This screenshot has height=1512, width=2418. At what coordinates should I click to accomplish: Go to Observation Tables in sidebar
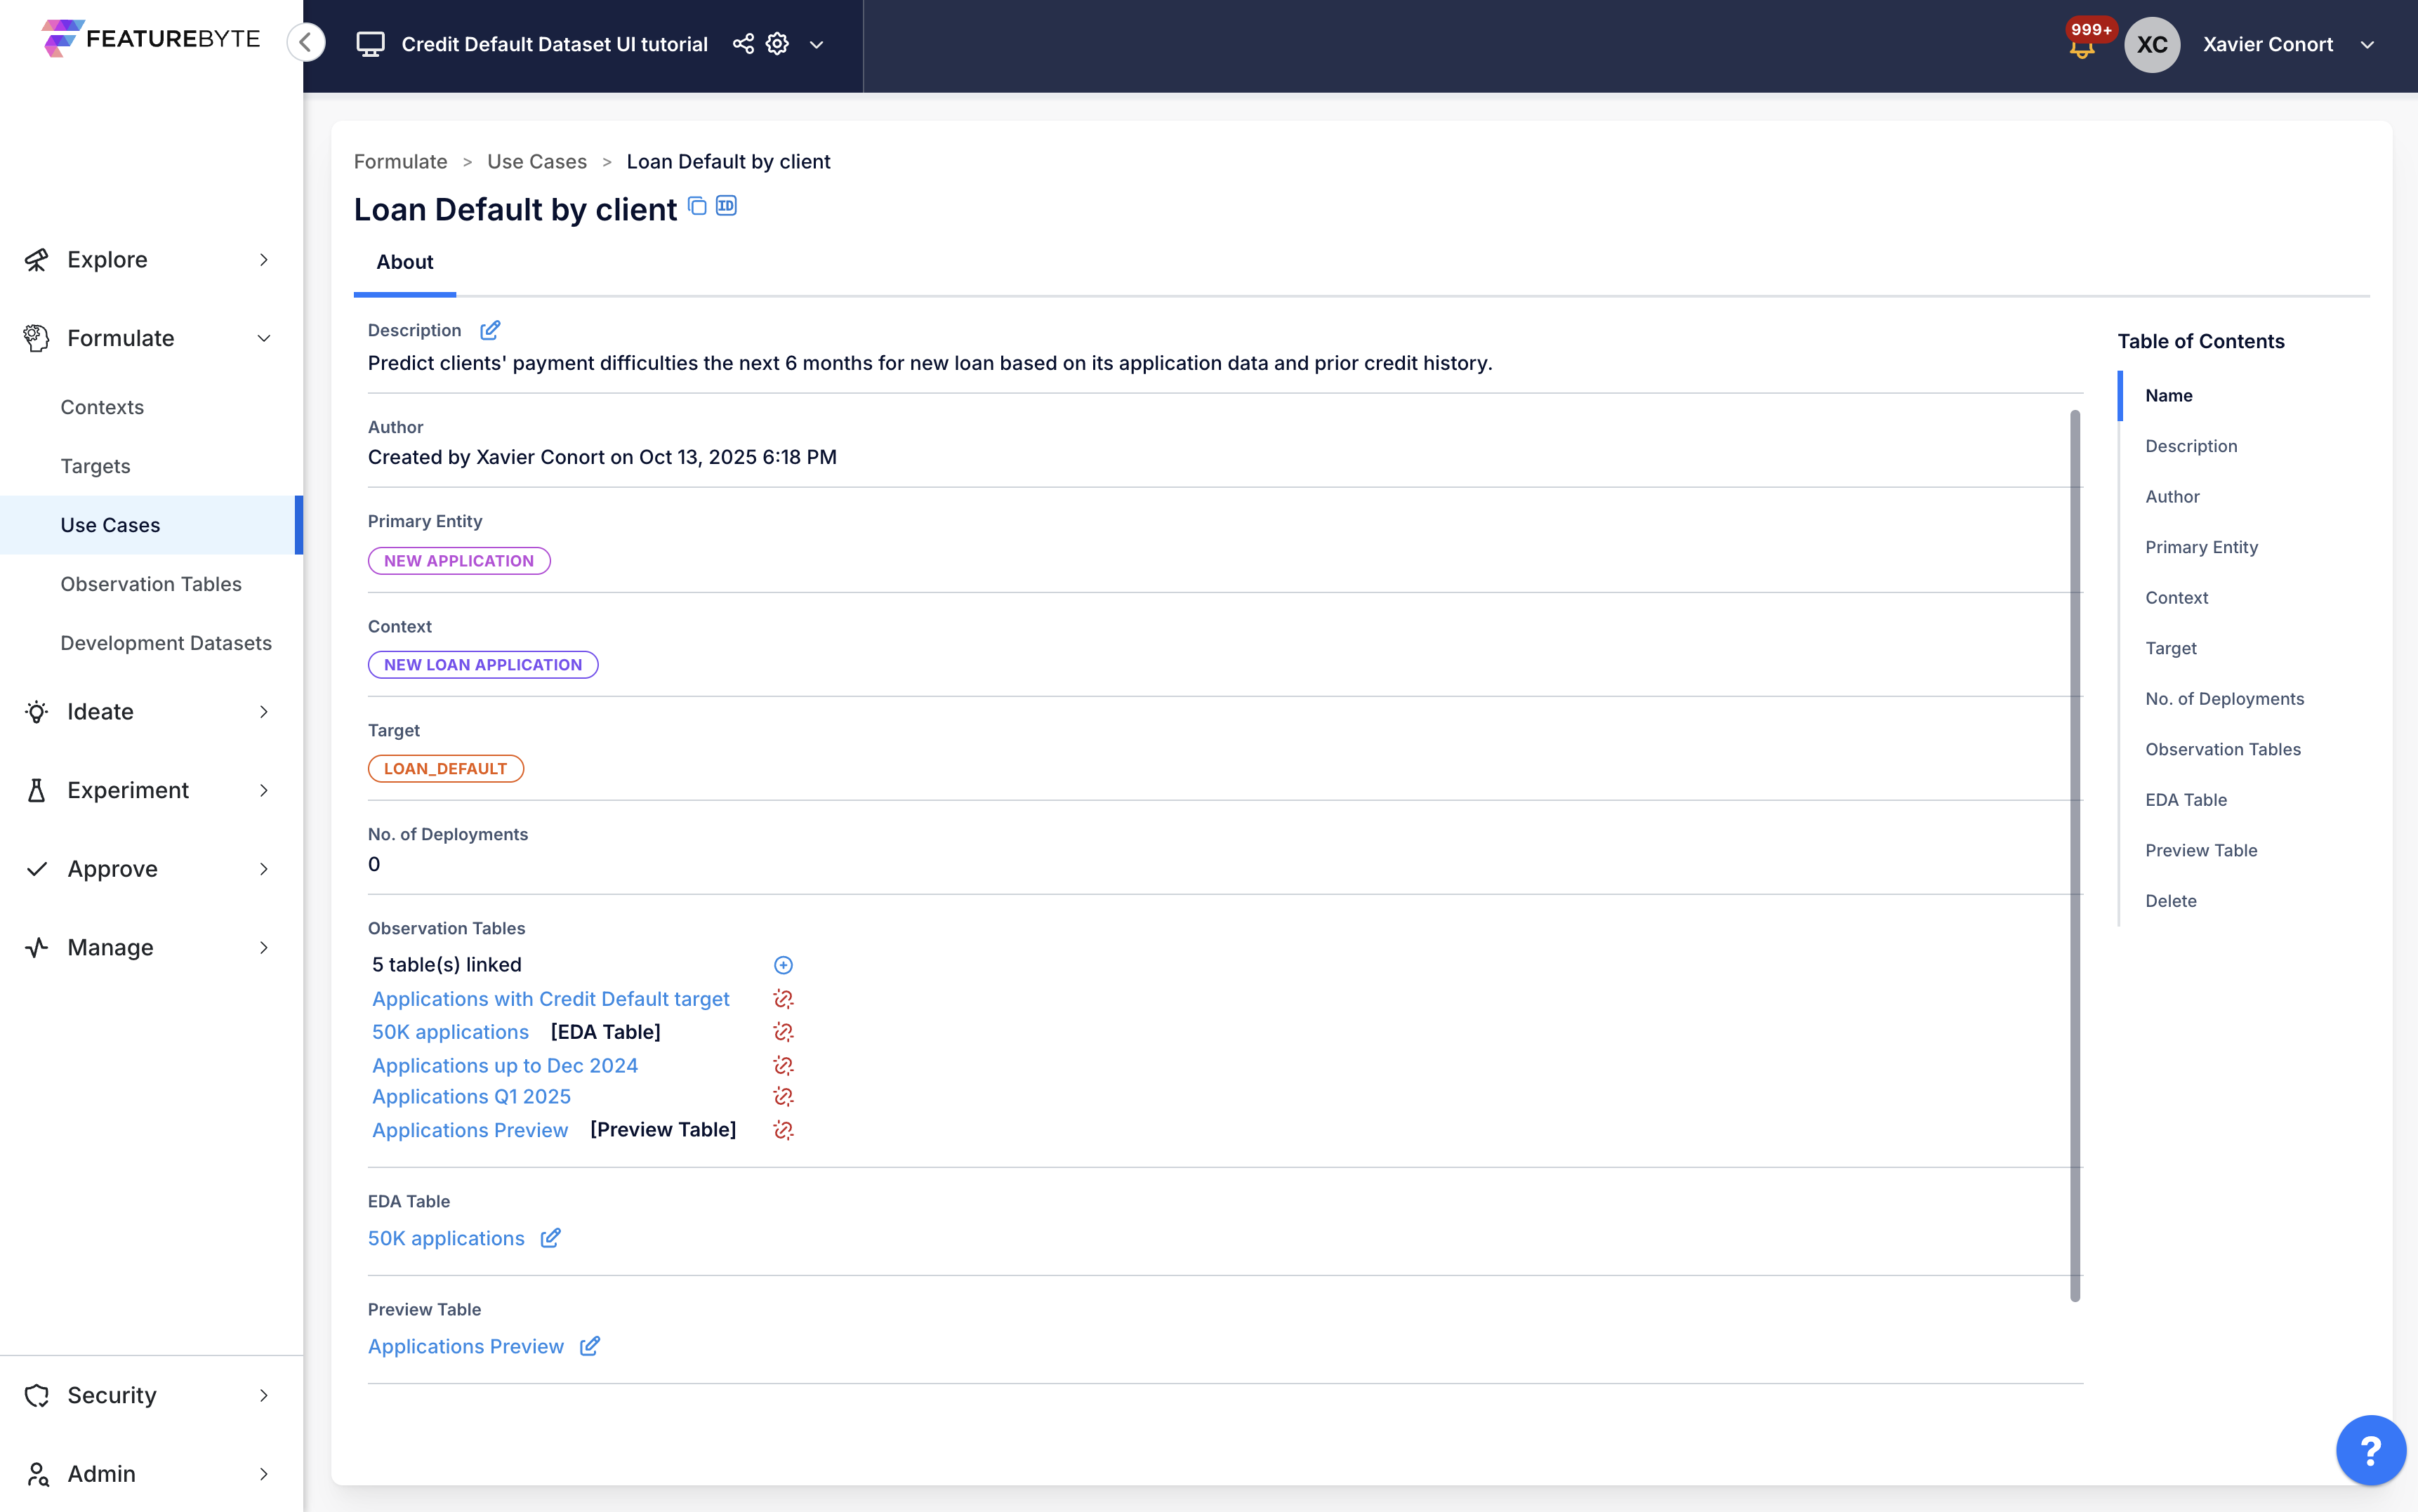[151, 584]
